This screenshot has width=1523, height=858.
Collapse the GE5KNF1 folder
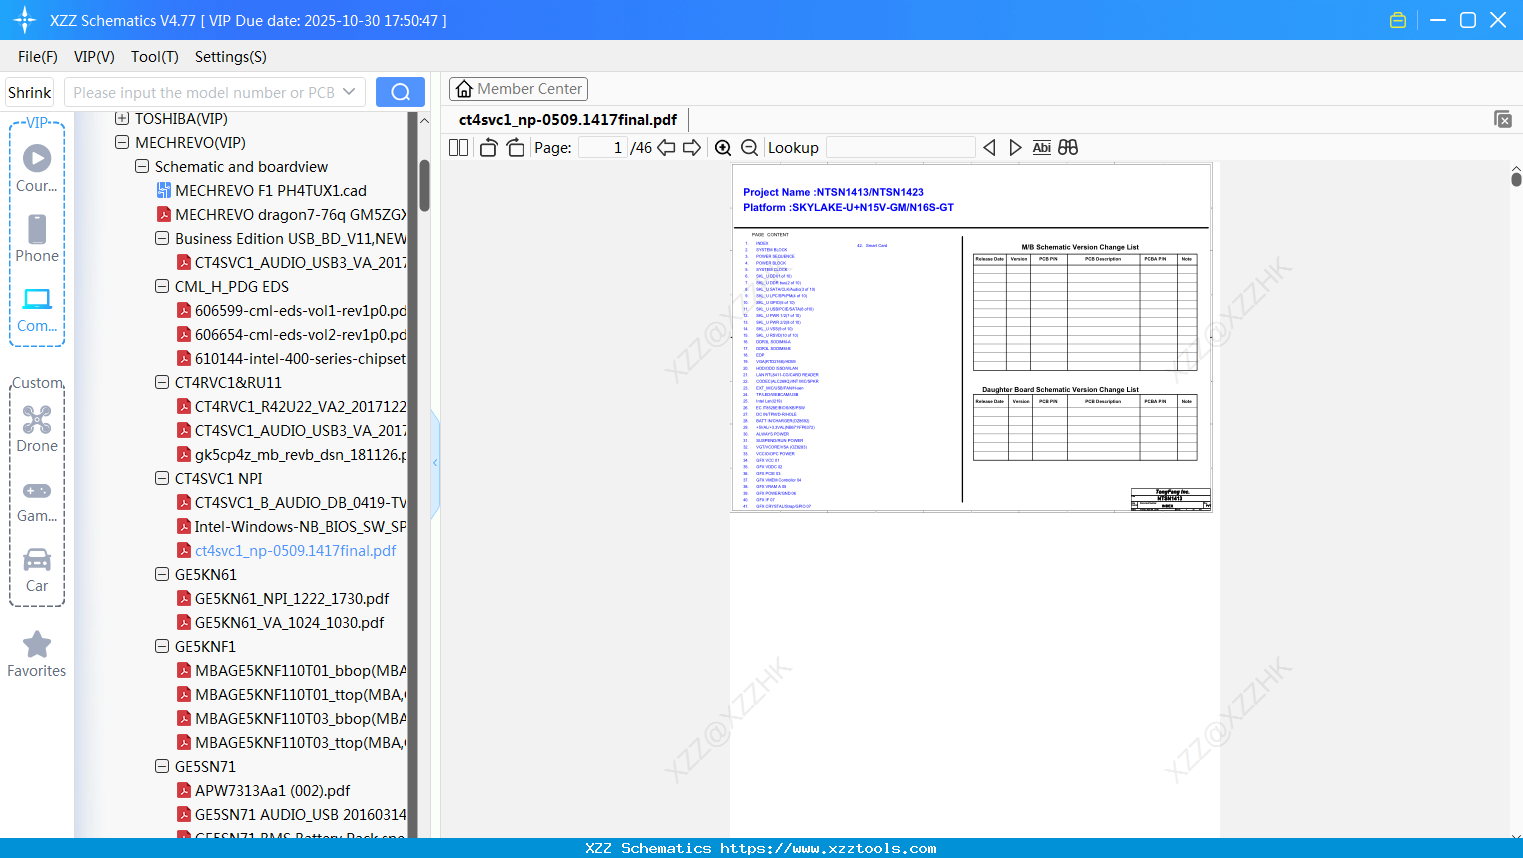click(x=162, y=646)
